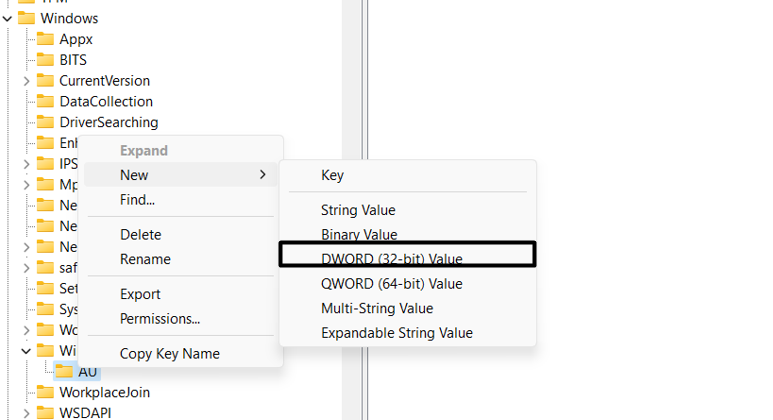Click the DriverSearching folder icon
The width and height of the screenshot is (773, 420).
tap(44, 122)
